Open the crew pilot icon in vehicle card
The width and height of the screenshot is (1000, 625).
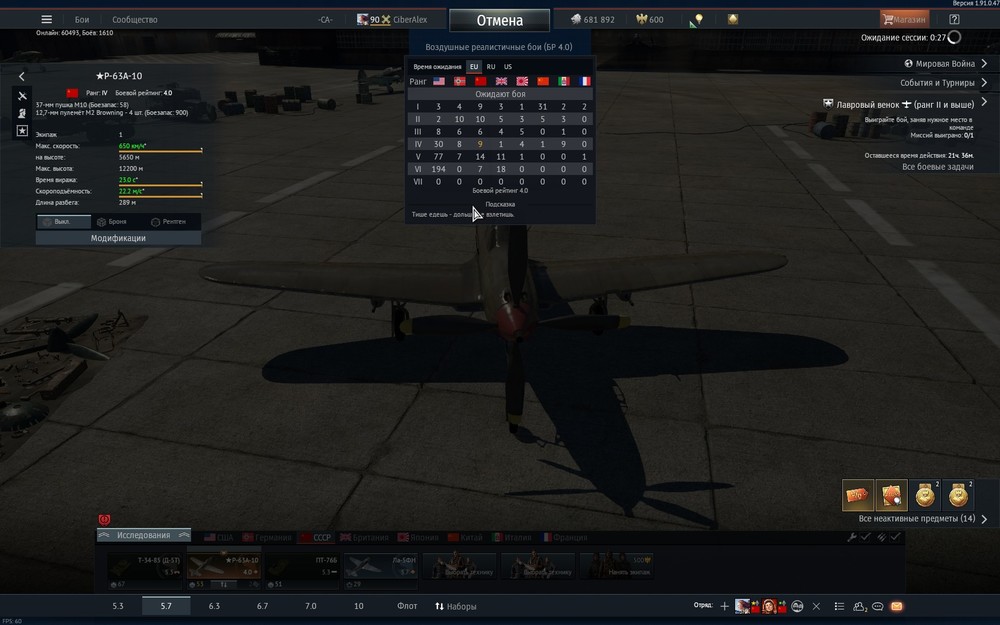pyautogui.click(x=22, y=113)
